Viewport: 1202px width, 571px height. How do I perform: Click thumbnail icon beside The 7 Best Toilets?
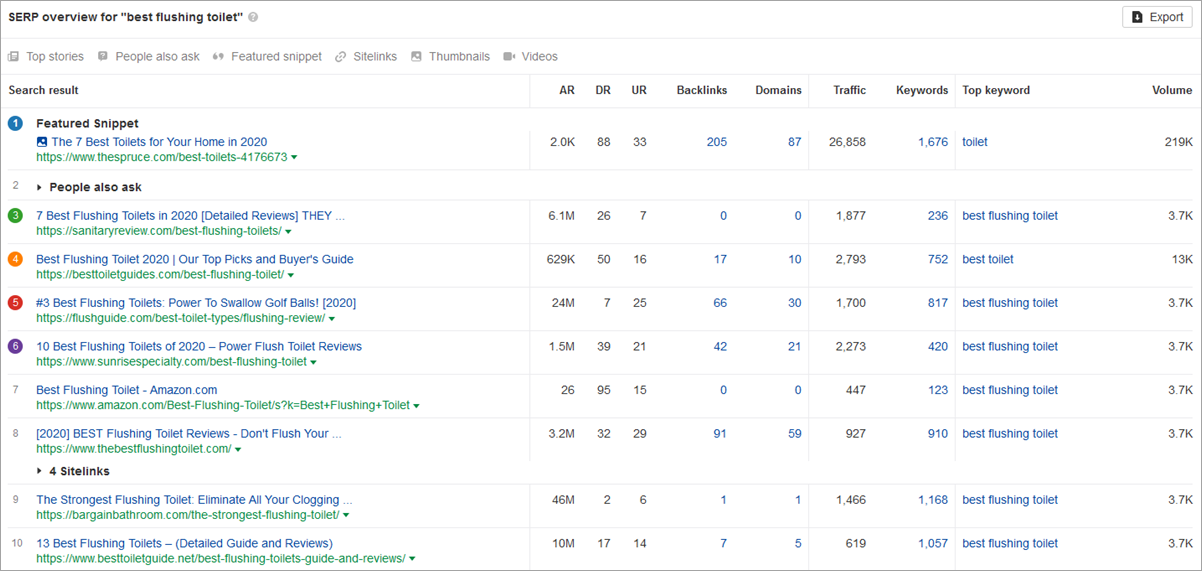(x=42, y=142)
